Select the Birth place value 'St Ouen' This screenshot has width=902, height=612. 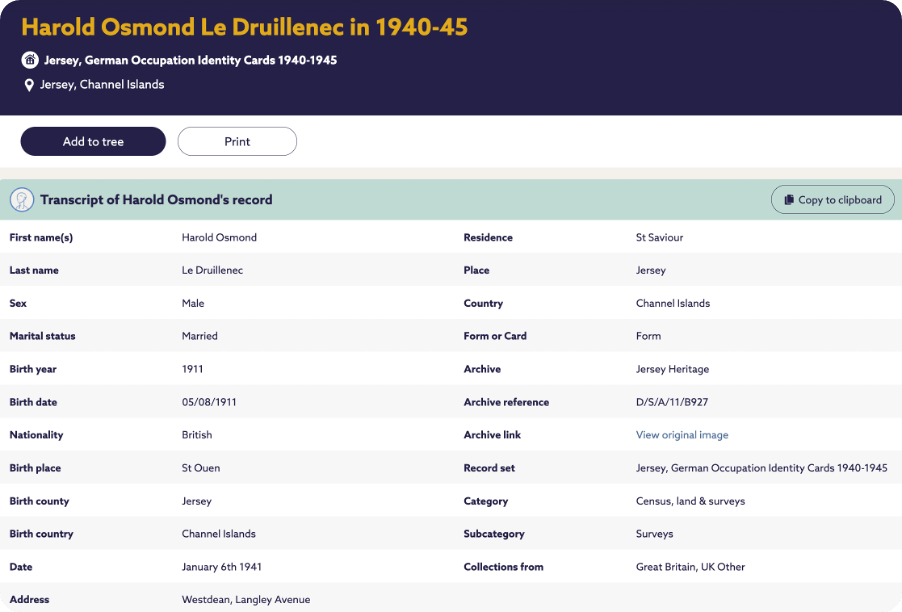tap(201, 468)
